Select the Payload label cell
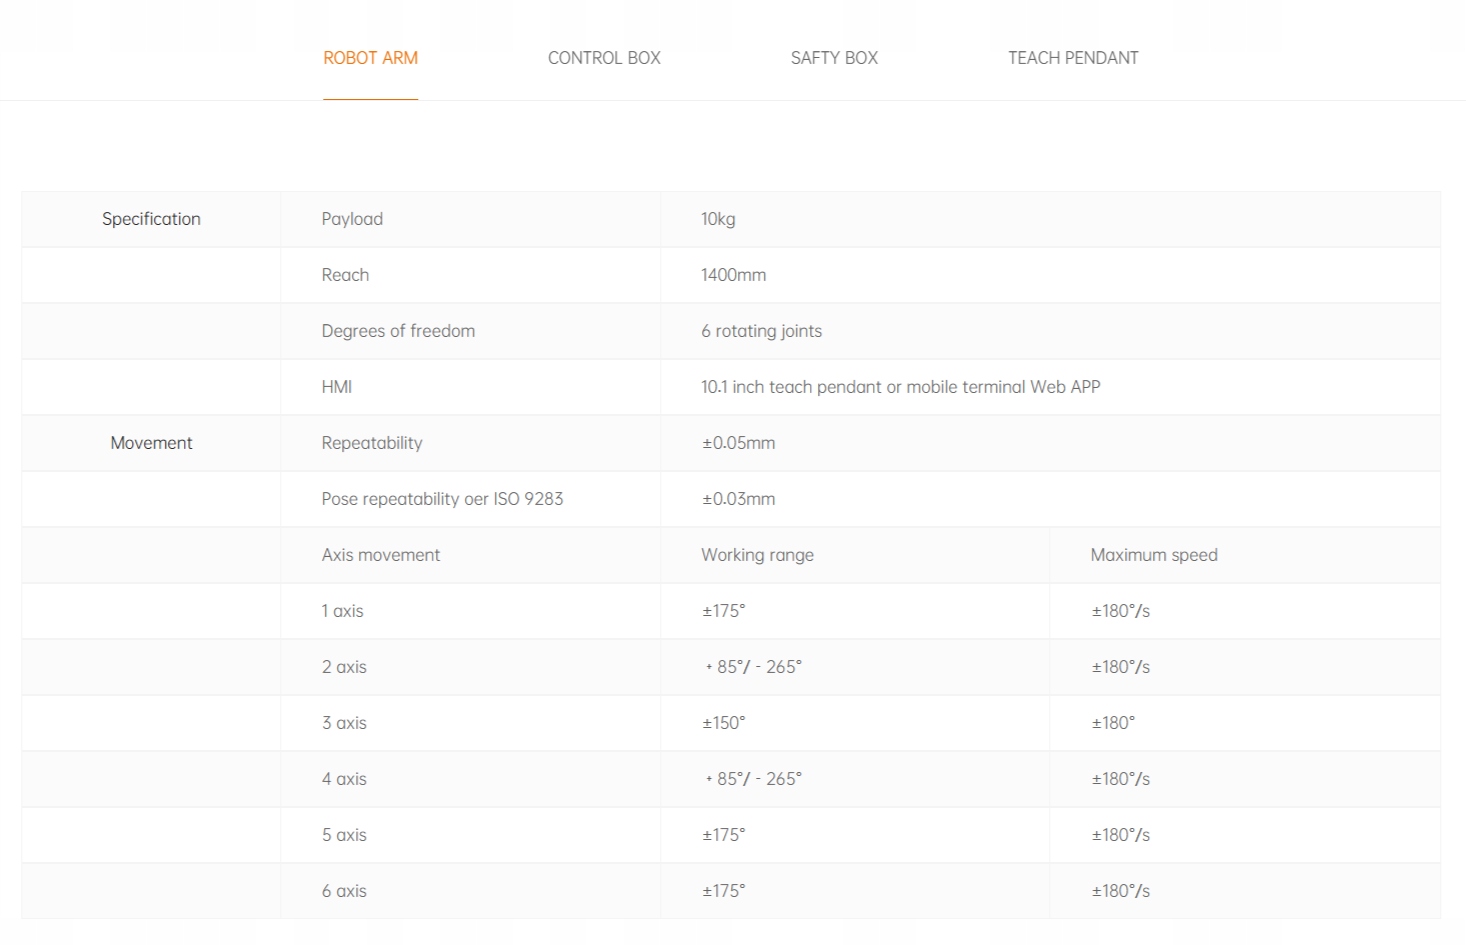The height and width of the screenshot is (945, 1466). click(352, 219)
